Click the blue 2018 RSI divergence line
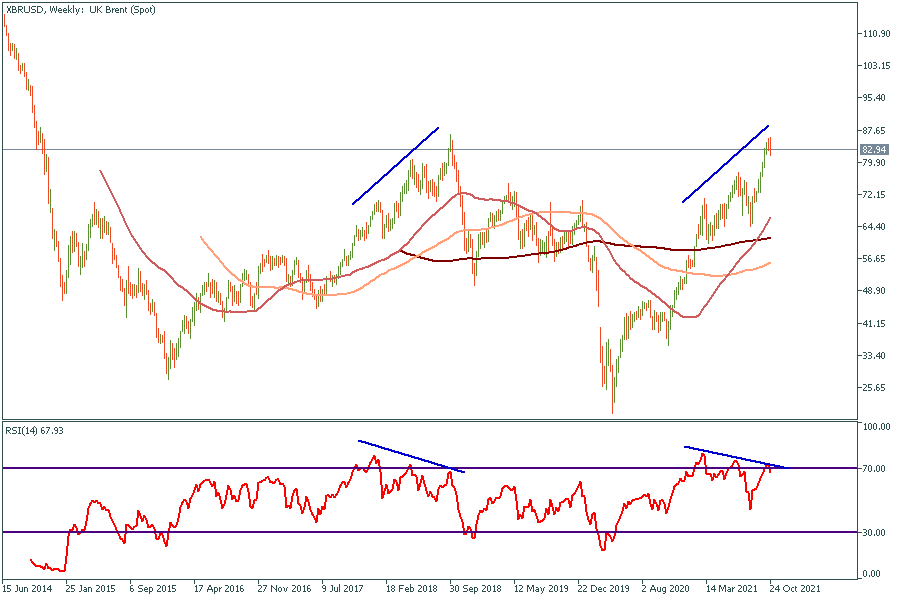Screen dimensions: 900x600 411,455
